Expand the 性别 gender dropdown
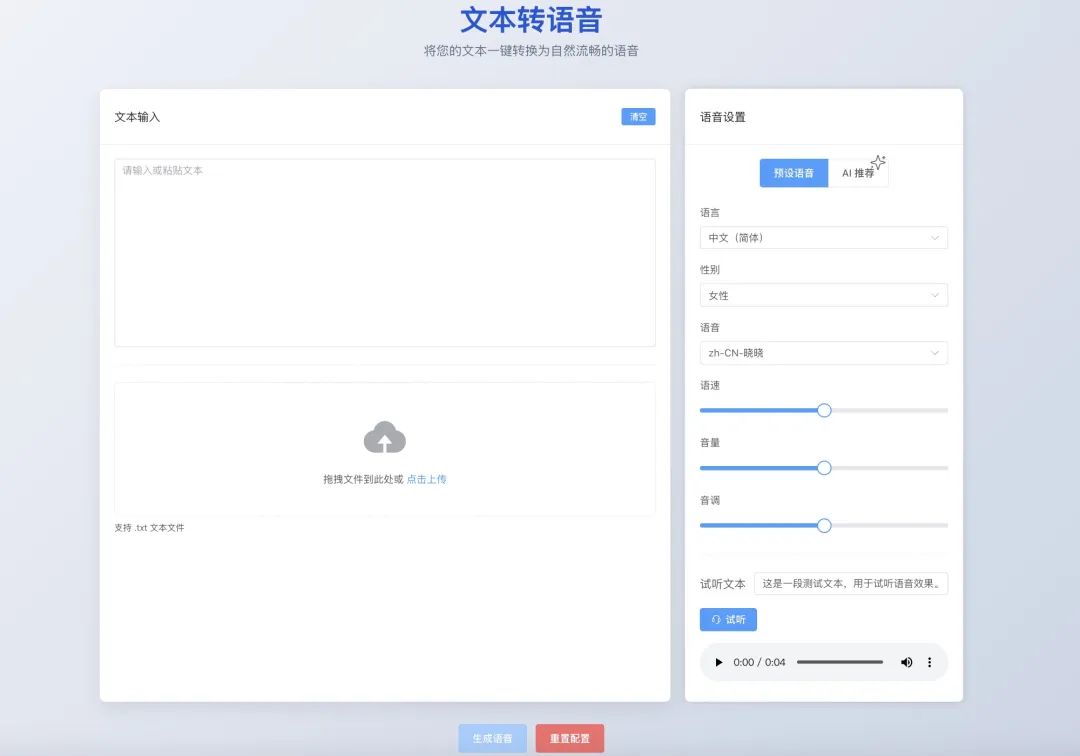Image resolution: width=1080 pixels, height=756 pixels. [822, 294]
